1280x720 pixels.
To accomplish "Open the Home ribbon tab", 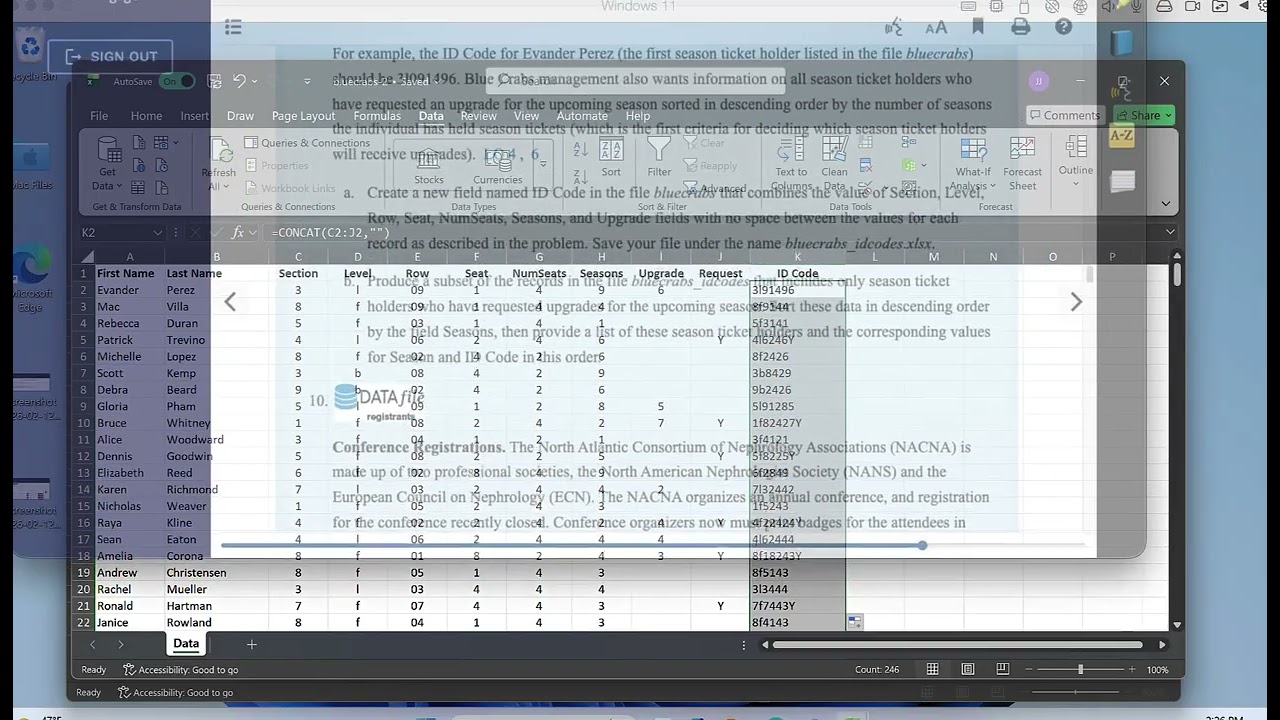I will point(146,116).
